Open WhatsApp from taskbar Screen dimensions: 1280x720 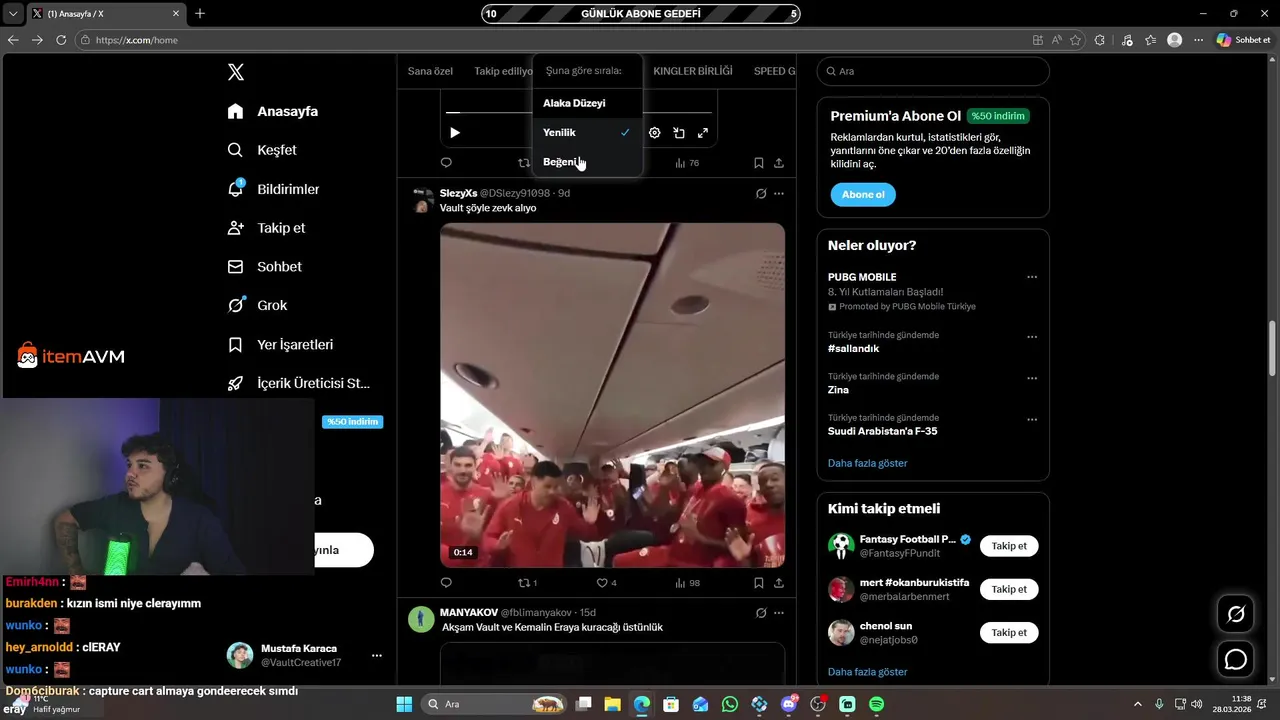(x=730, y=704)
